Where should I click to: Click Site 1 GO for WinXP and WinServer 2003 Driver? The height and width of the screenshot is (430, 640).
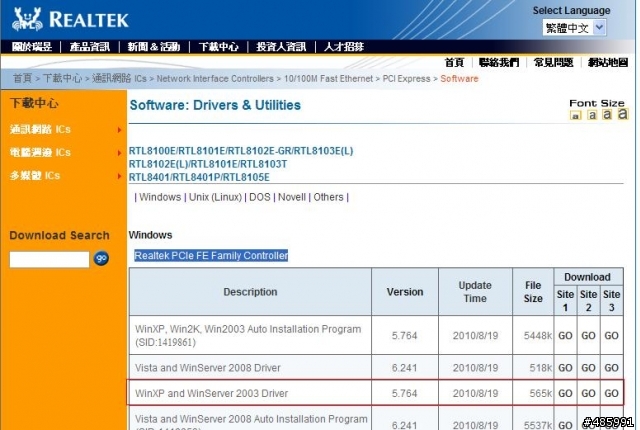point(565,393)
